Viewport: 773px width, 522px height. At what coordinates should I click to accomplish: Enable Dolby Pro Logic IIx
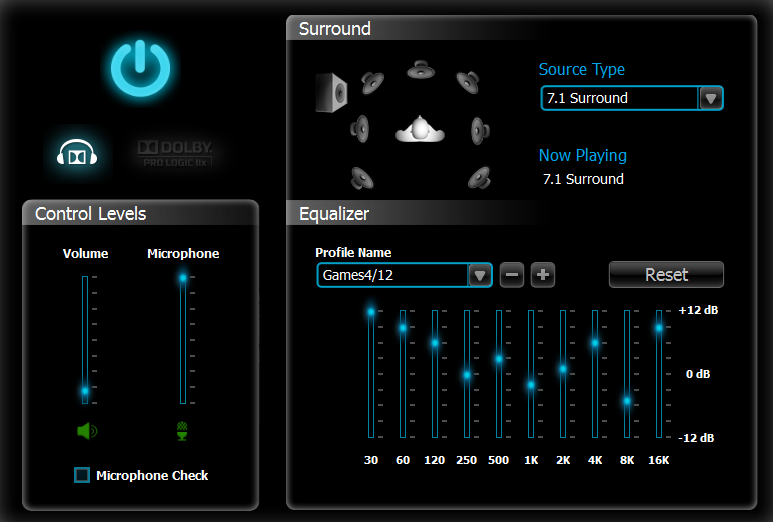175,154
